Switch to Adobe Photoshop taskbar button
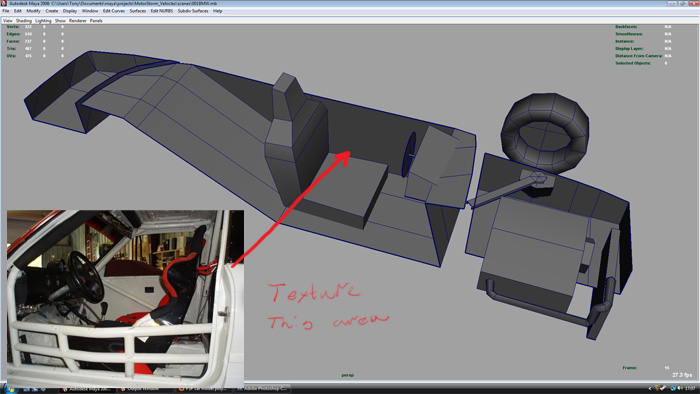Image resolution: width=700 pixels, height=394 pixels. pyautogui.click(x=261, y=389)
